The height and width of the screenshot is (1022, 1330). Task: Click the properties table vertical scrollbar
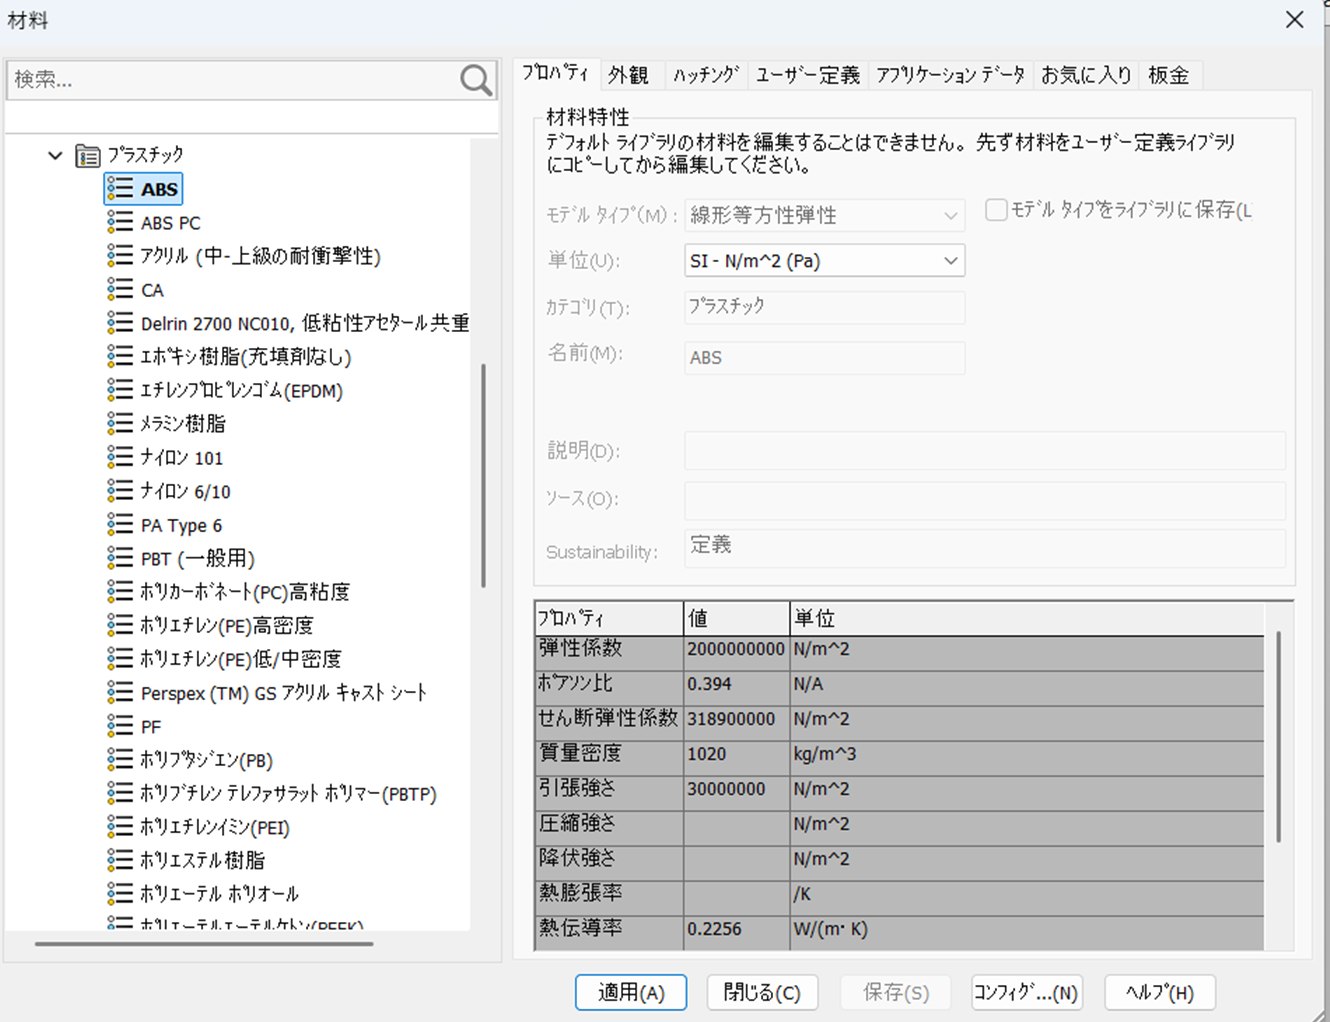1279,737
